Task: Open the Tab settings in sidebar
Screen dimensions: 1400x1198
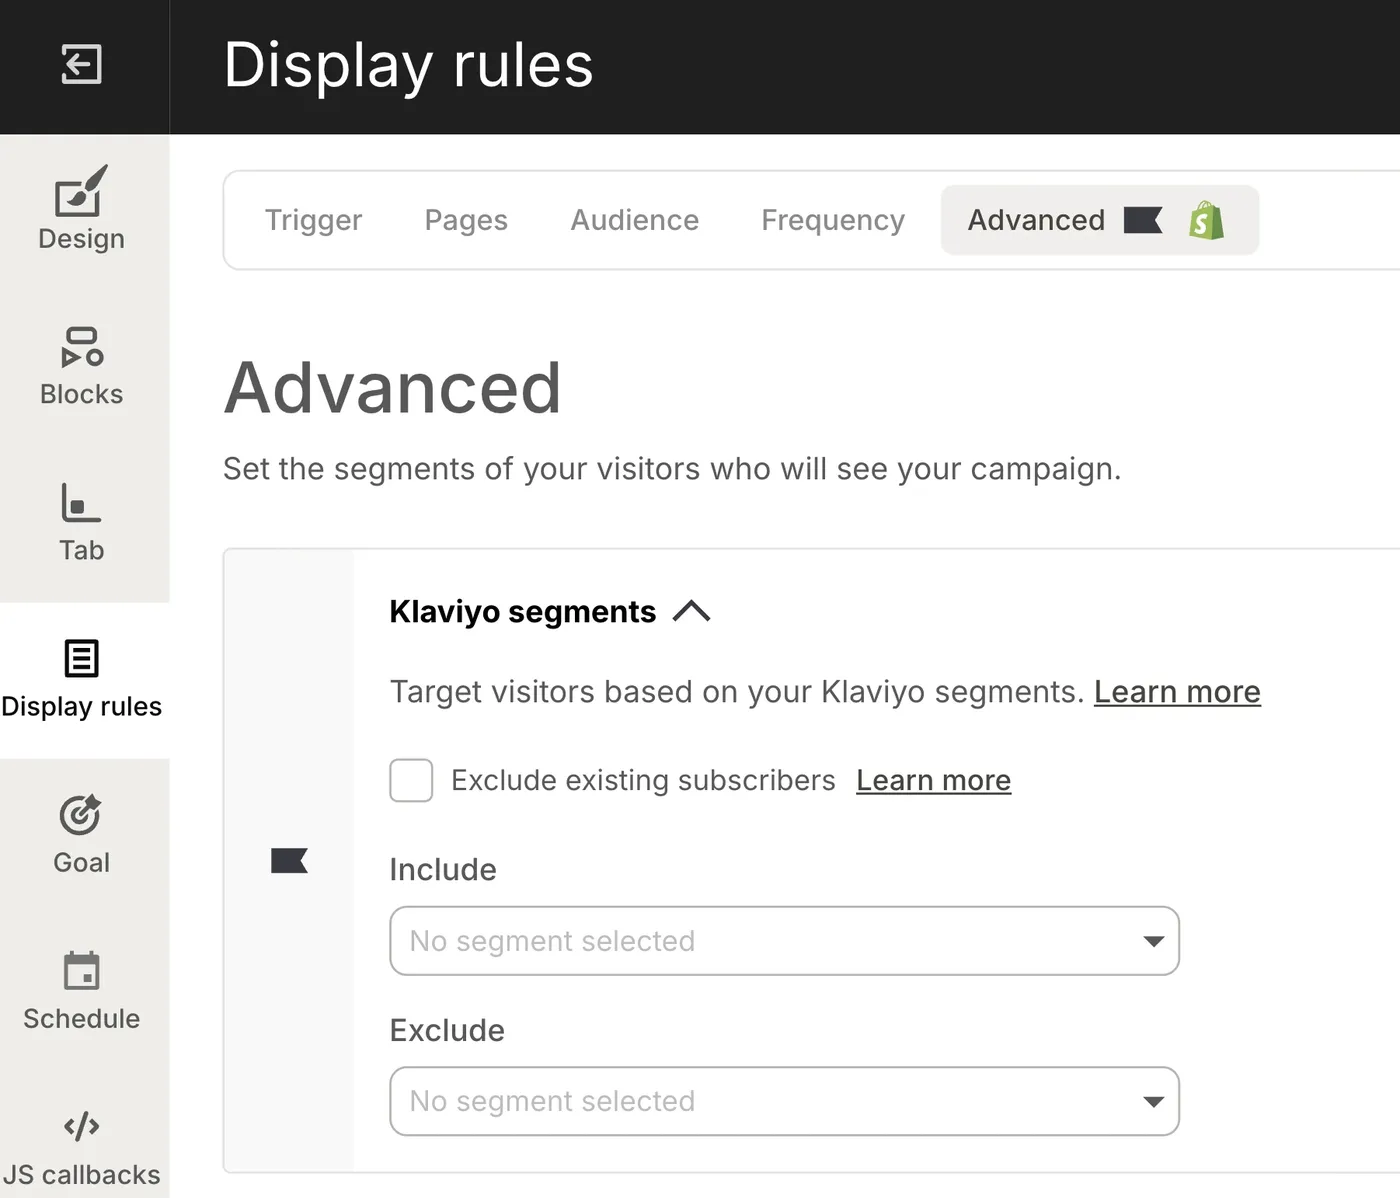Action: click(82, 522)
